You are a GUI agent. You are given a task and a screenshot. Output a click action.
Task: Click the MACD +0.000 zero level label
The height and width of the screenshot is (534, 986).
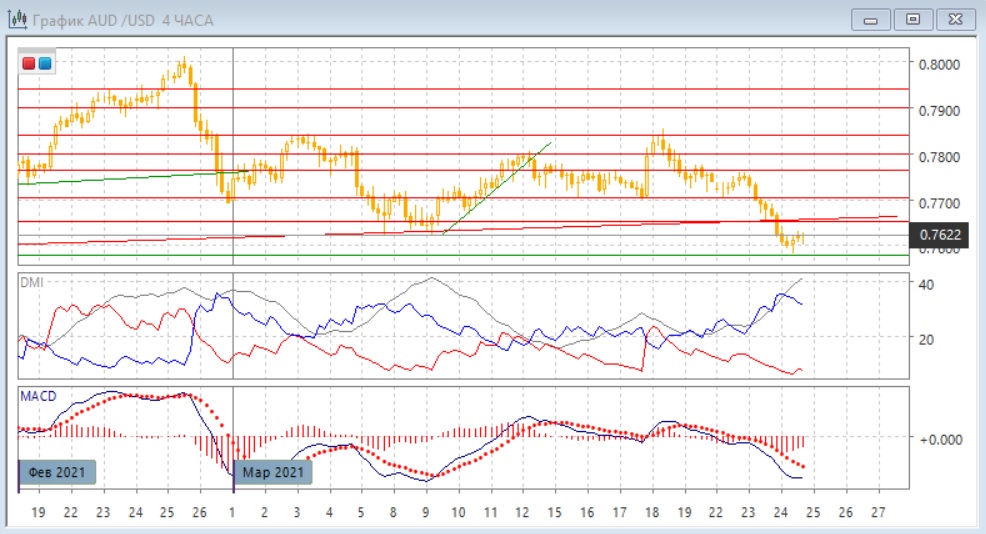[x=939, y=438]
